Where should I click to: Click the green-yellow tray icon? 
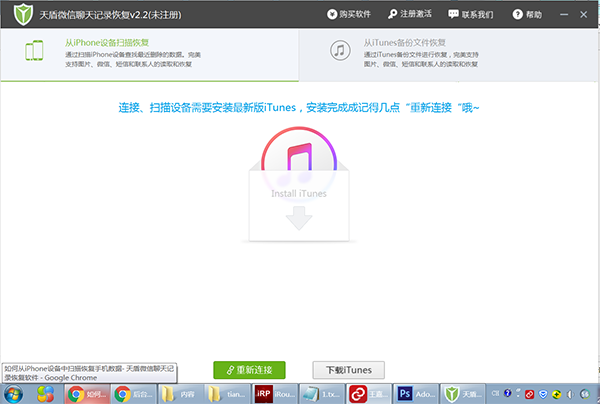tap(556, 394)
